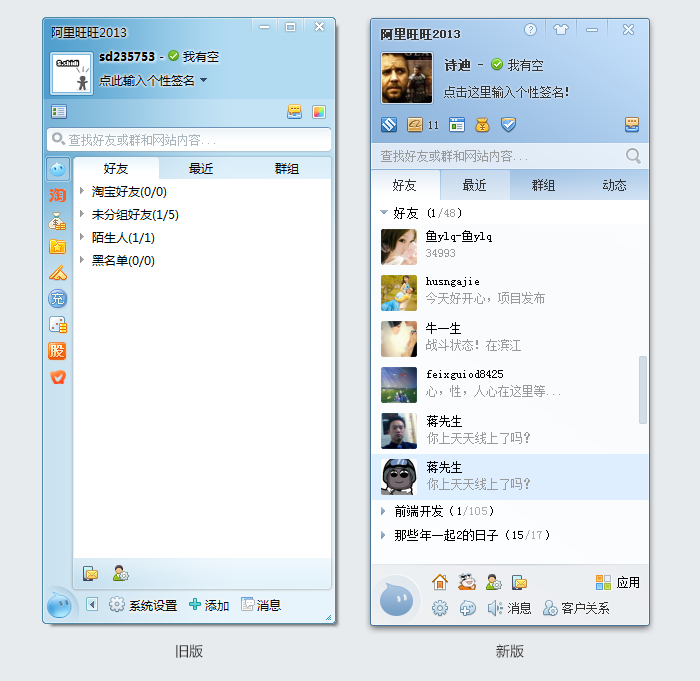700x681 pixels.
Task: Click 客户关系 in new version bottom bar
Action: (x=576, y=608)
